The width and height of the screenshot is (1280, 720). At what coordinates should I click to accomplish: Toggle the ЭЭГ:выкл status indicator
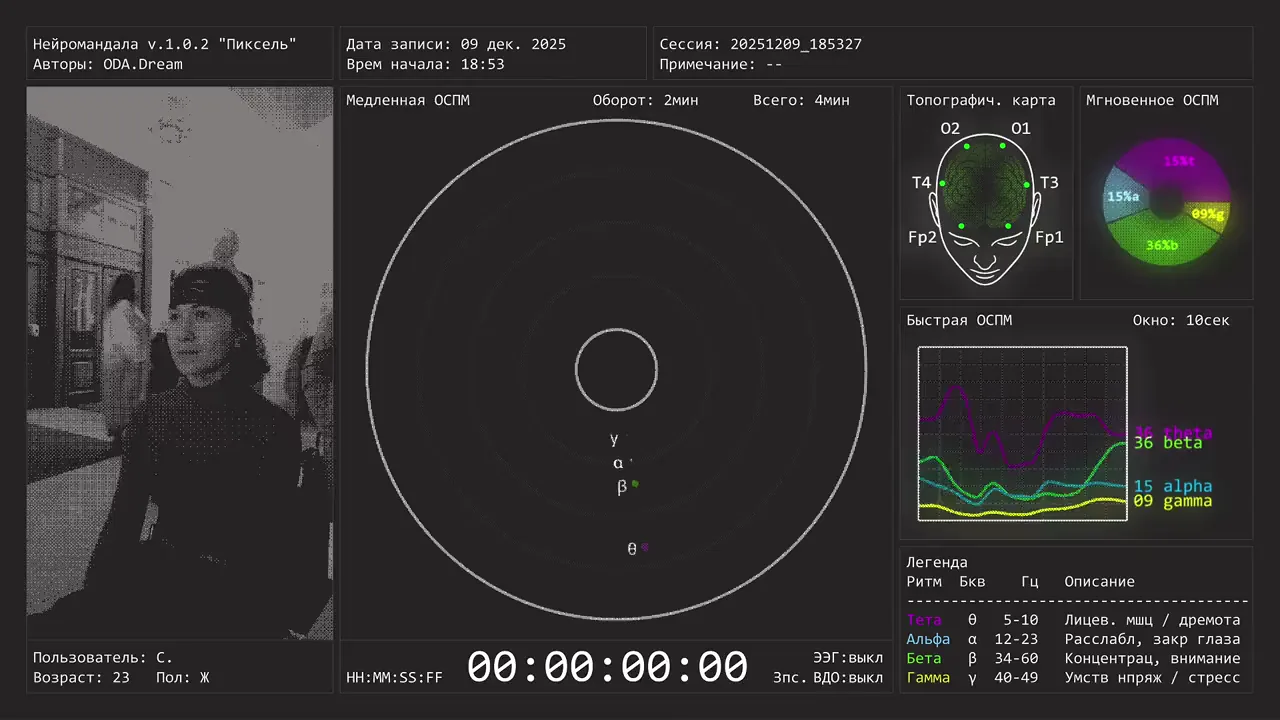(x=848, y=657)
